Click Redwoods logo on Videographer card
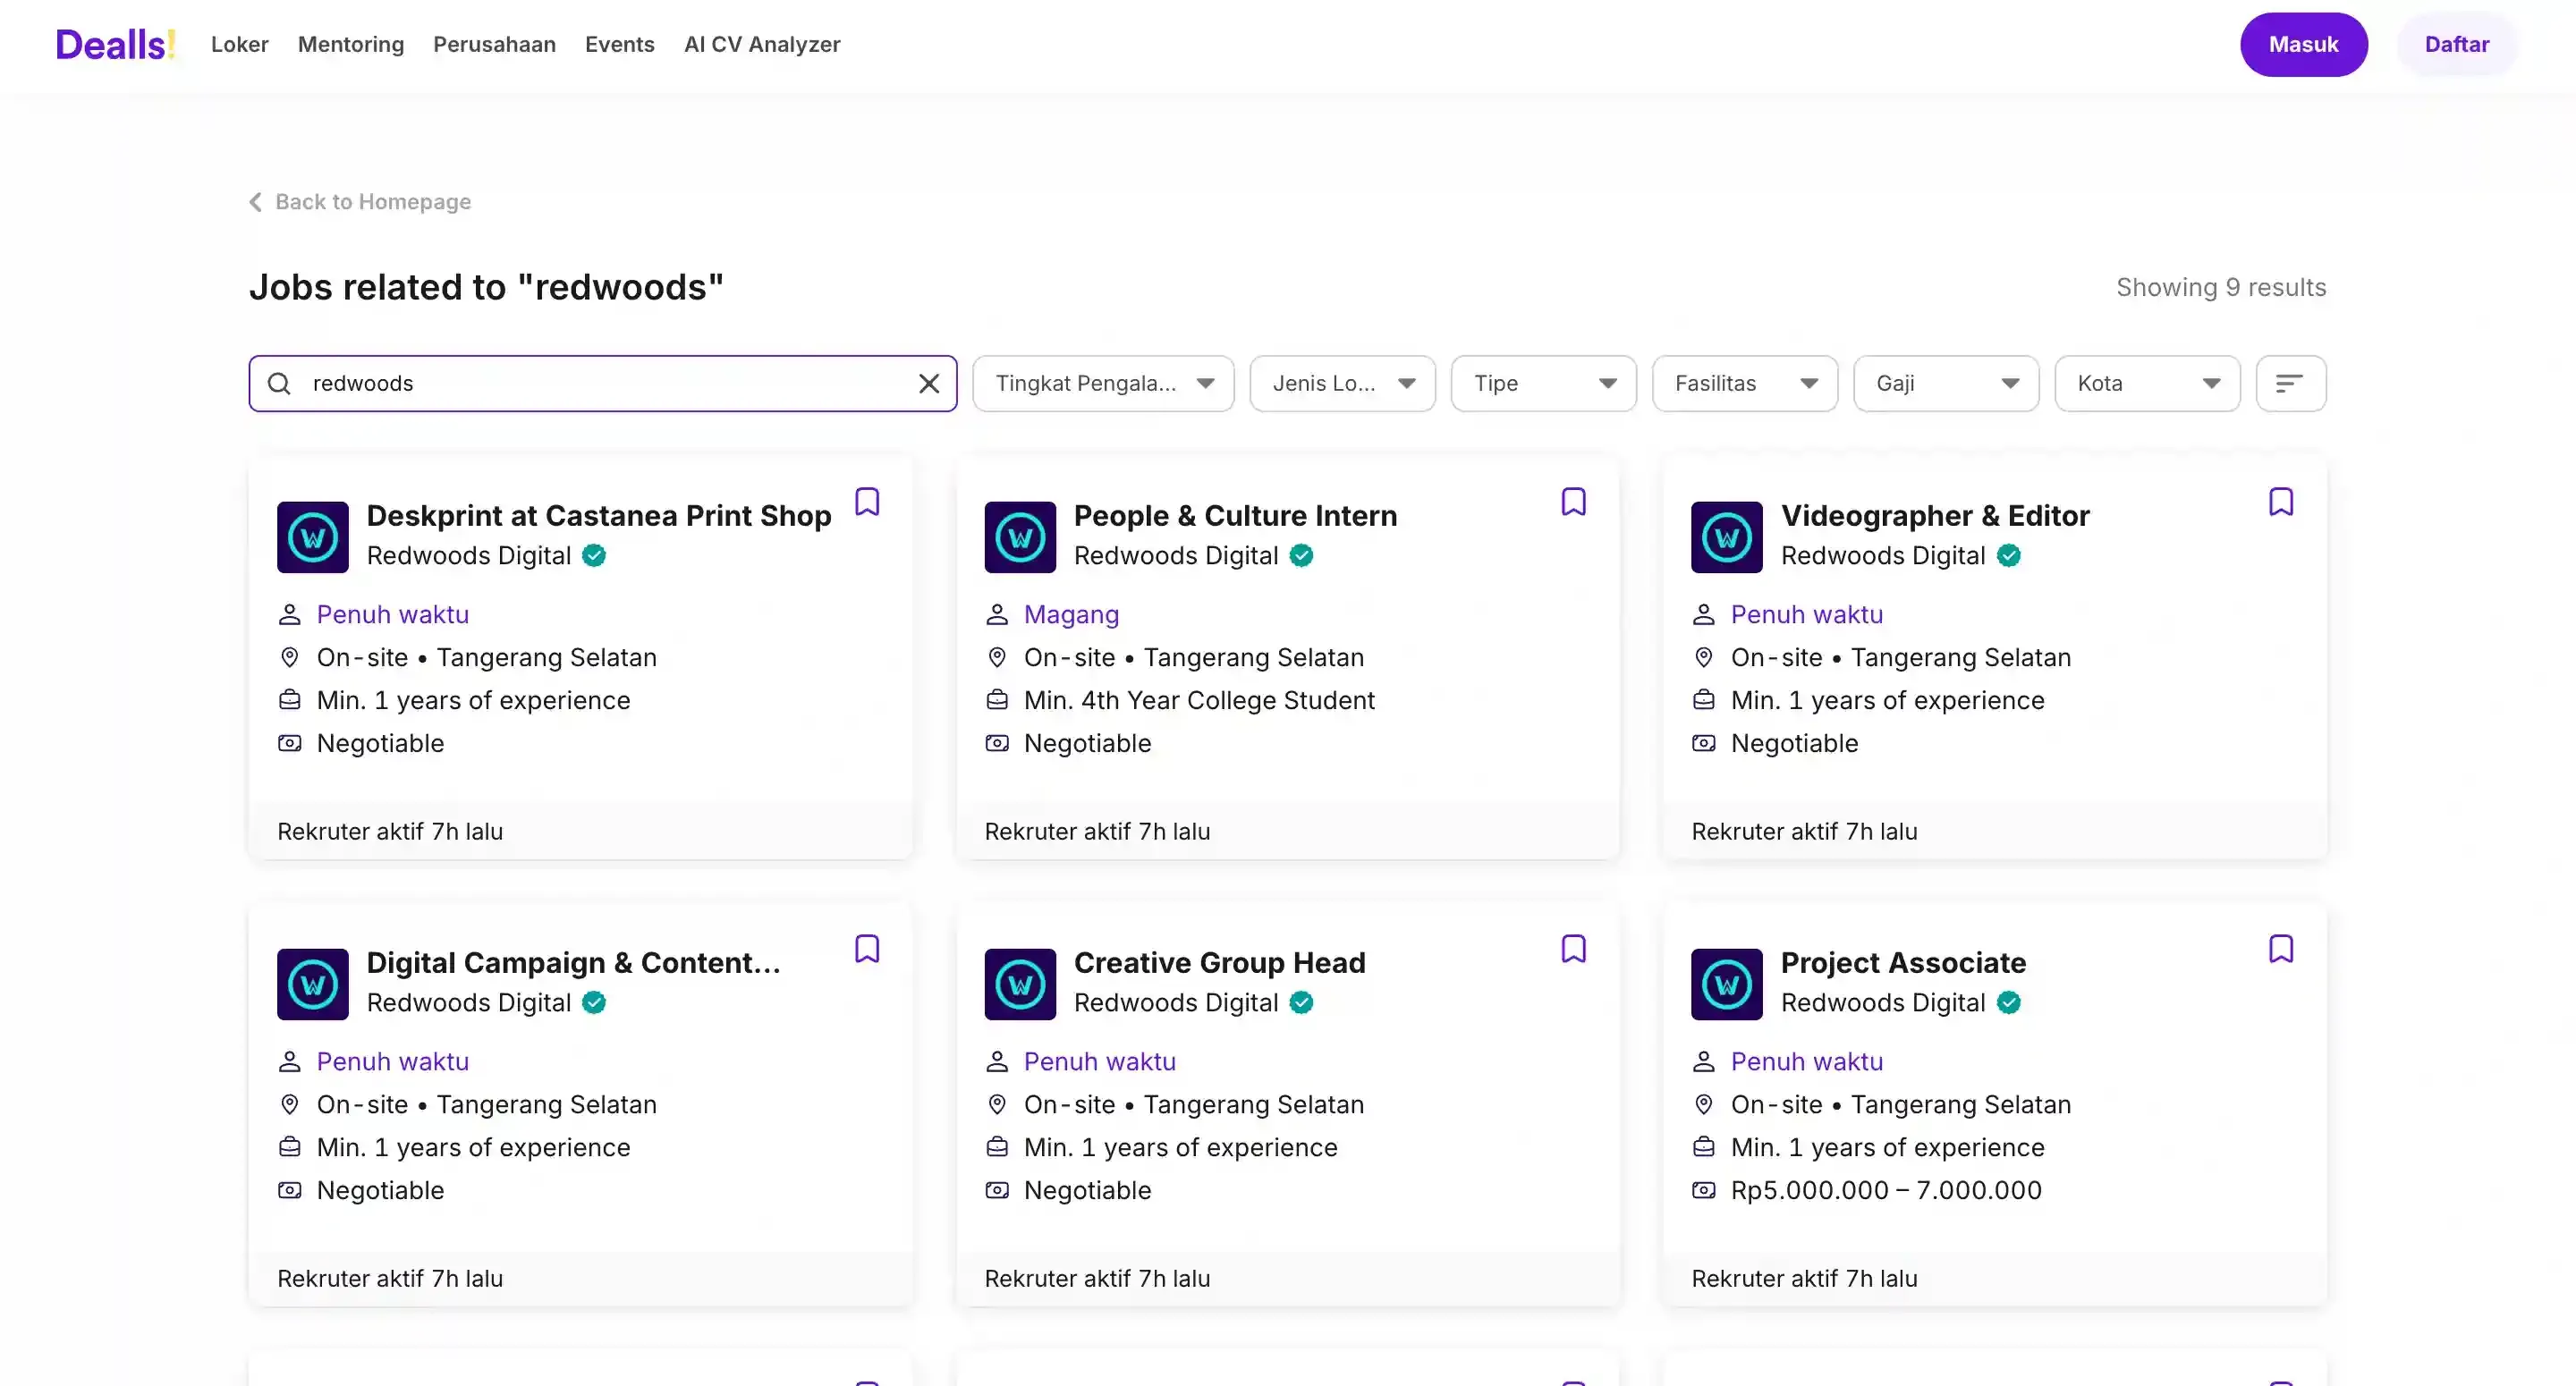The height and width of the screenshot is (1386, 2576). click(x=1726, y=537)
